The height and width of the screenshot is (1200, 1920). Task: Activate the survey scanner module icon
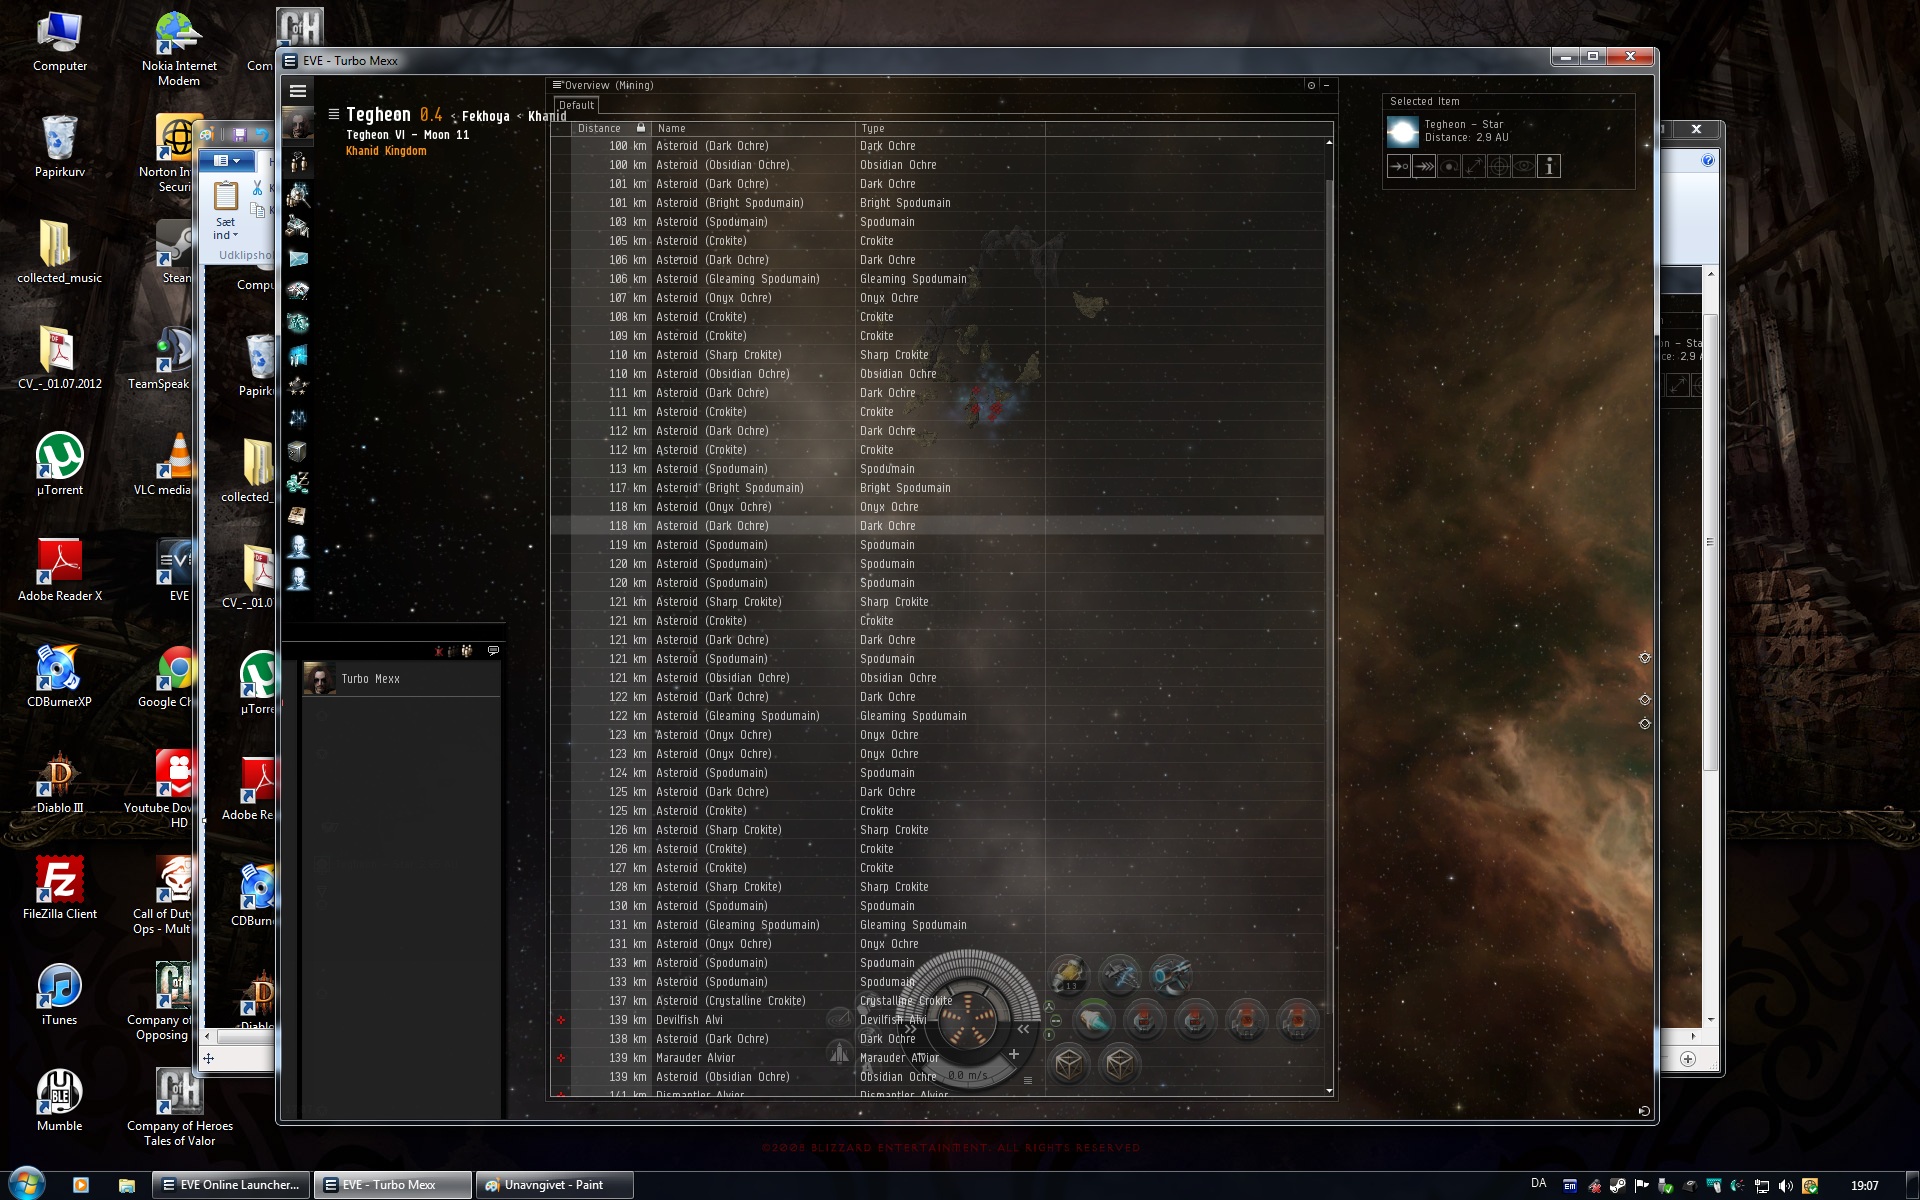point(1093,1021)
